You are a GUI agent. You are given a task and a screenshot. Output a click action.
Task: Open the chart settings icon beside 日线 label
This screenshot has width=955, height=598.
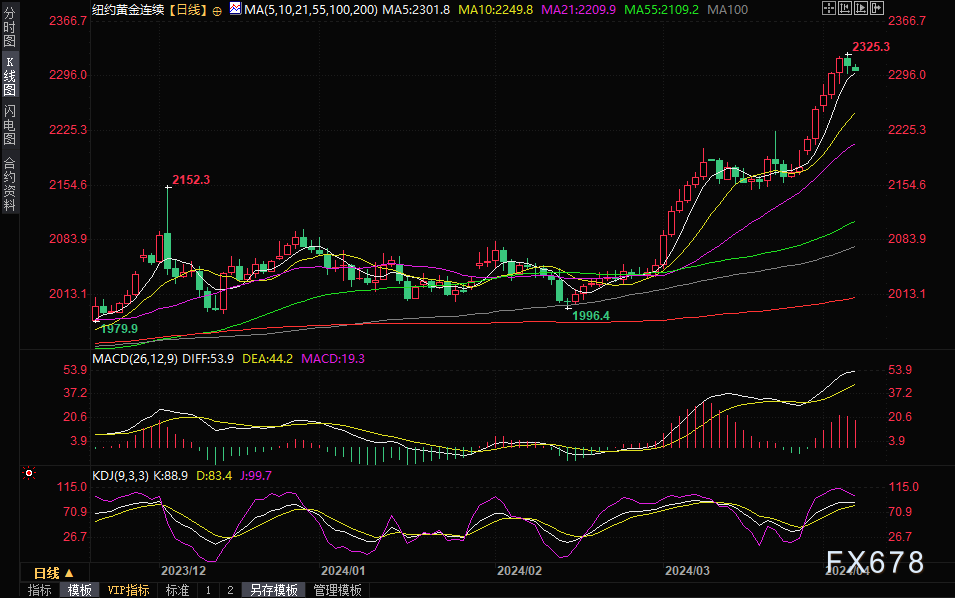pos(216,10)
